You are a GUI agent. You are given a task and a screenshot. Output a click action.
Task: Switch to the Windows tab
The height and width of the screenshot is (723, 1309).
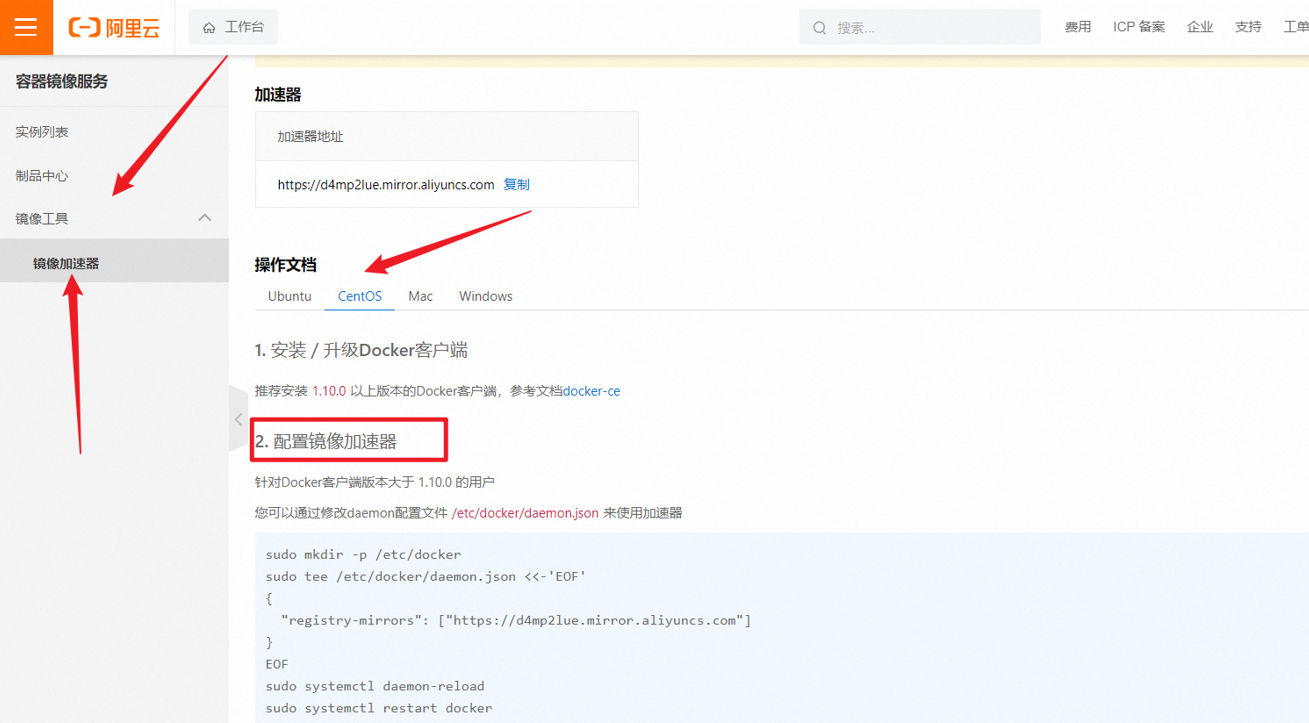click(x=486, y=296)
